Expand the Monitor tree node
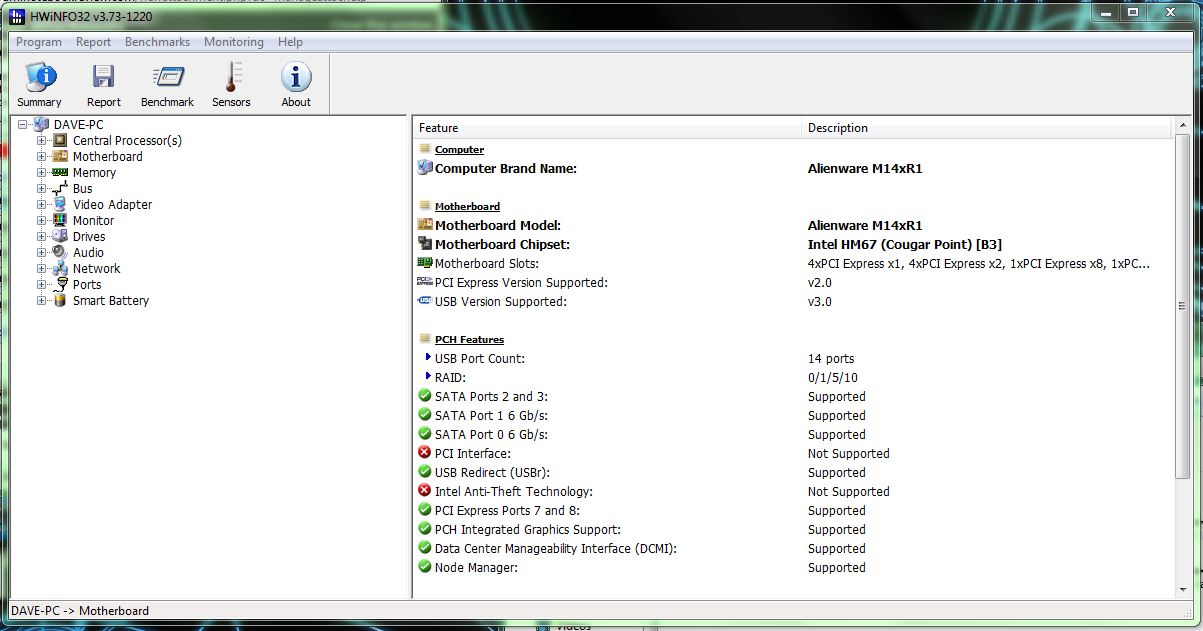The image size is (1203, 631). [x=42, y=221]
